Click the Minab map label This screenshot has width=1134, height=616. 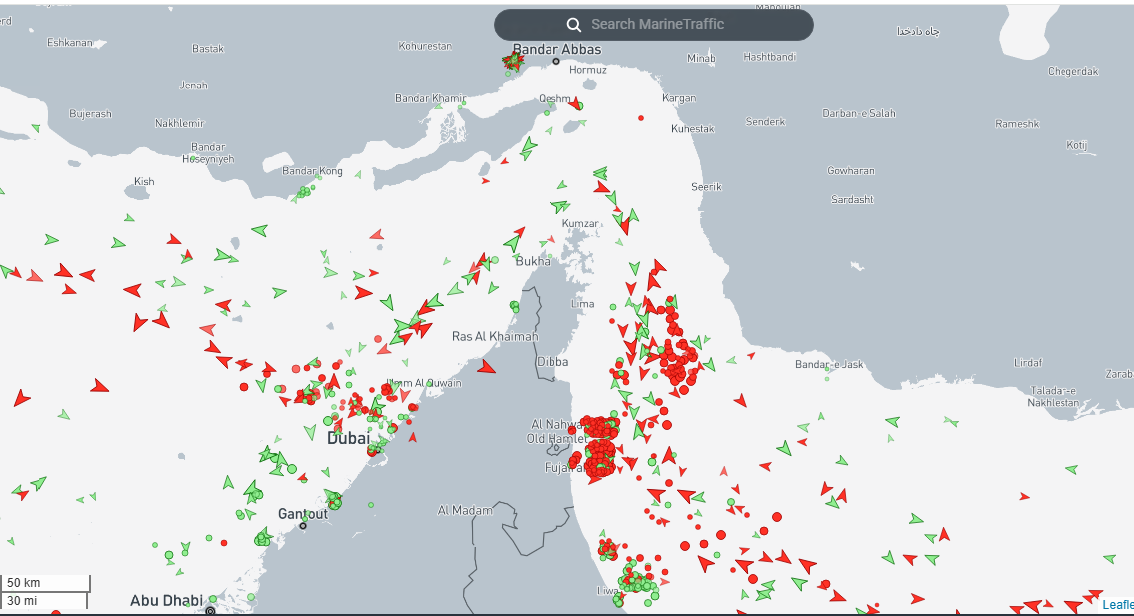coord(701,59)
